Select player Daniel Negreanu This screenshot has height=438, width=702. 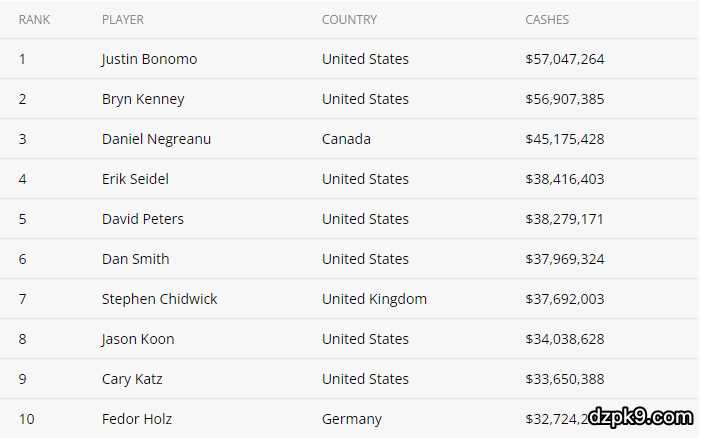[156, 139]
